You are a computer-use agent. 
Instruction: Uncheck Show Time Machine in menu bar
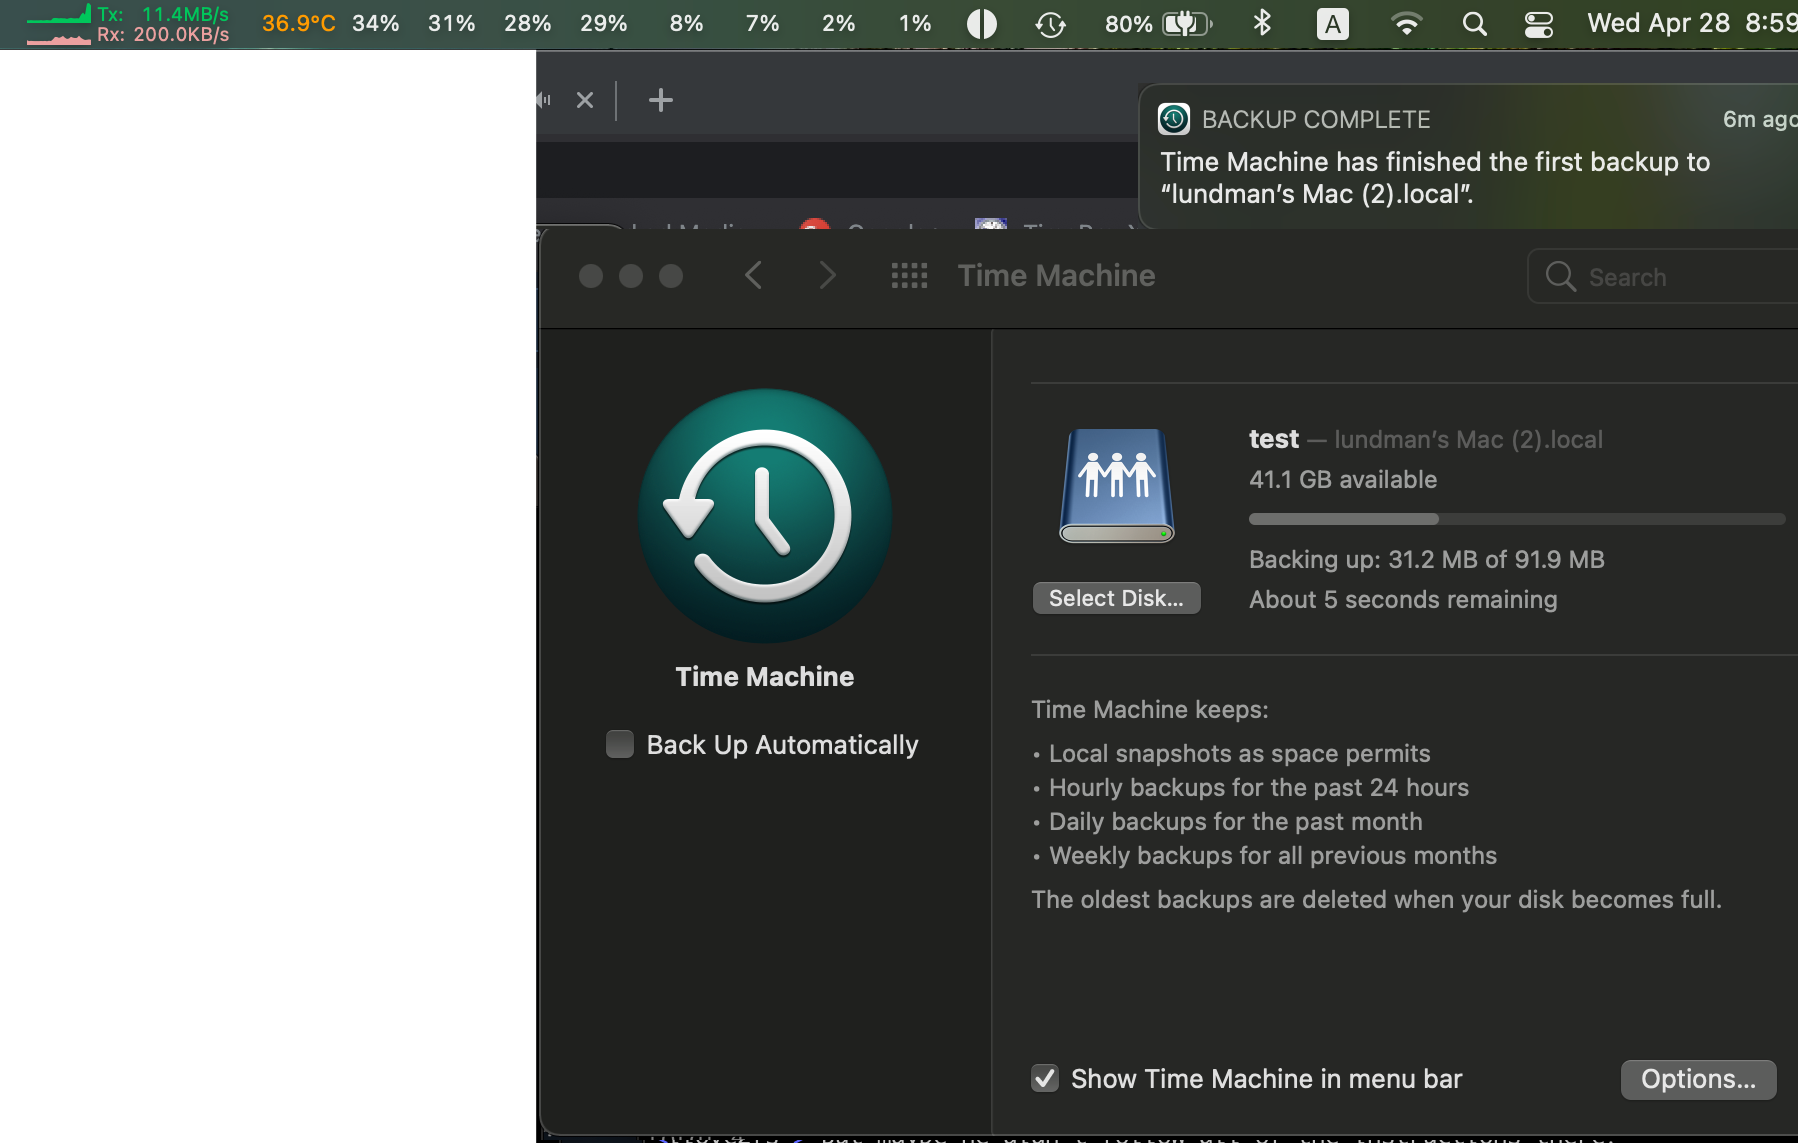[x=1045, y=1078]
